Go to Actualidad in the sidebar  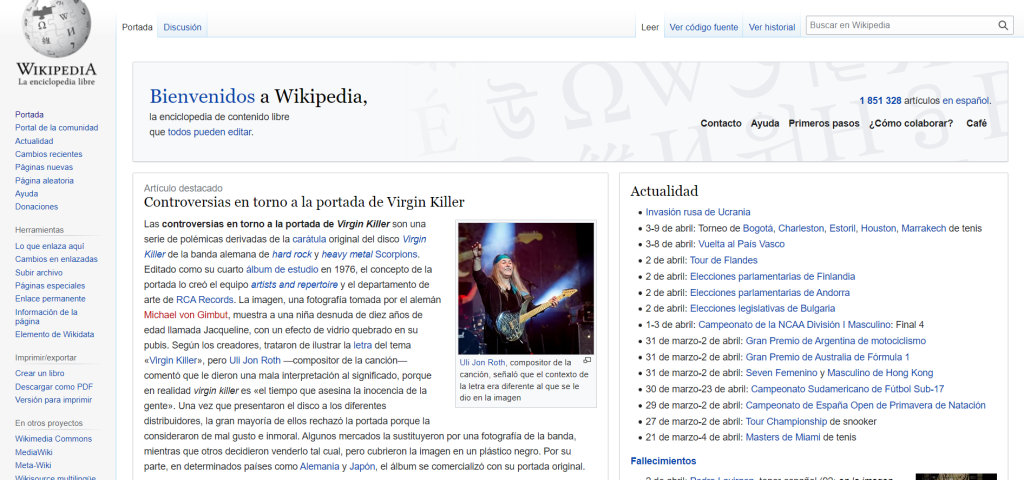click(34, 141)
